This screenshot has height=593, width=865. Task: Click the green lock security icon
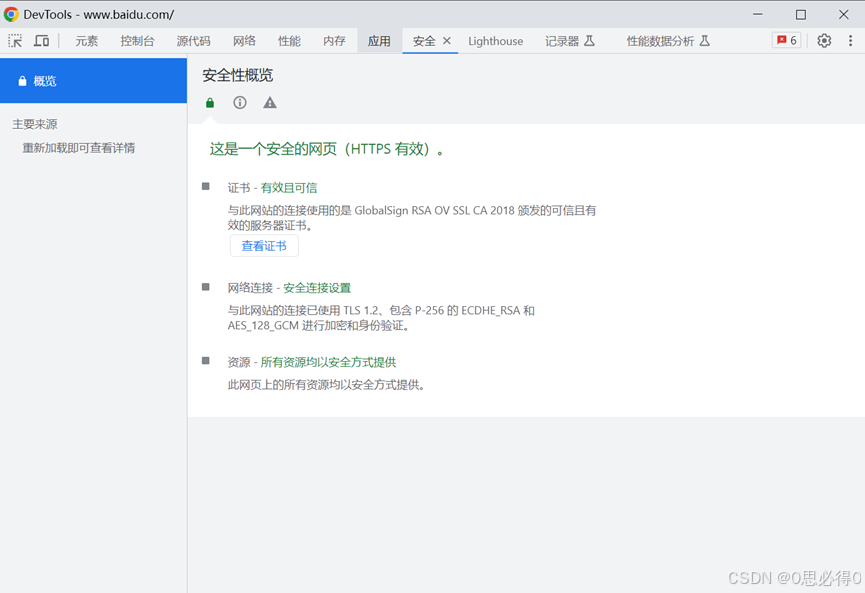pyautogui.click(x=210, y=103)
